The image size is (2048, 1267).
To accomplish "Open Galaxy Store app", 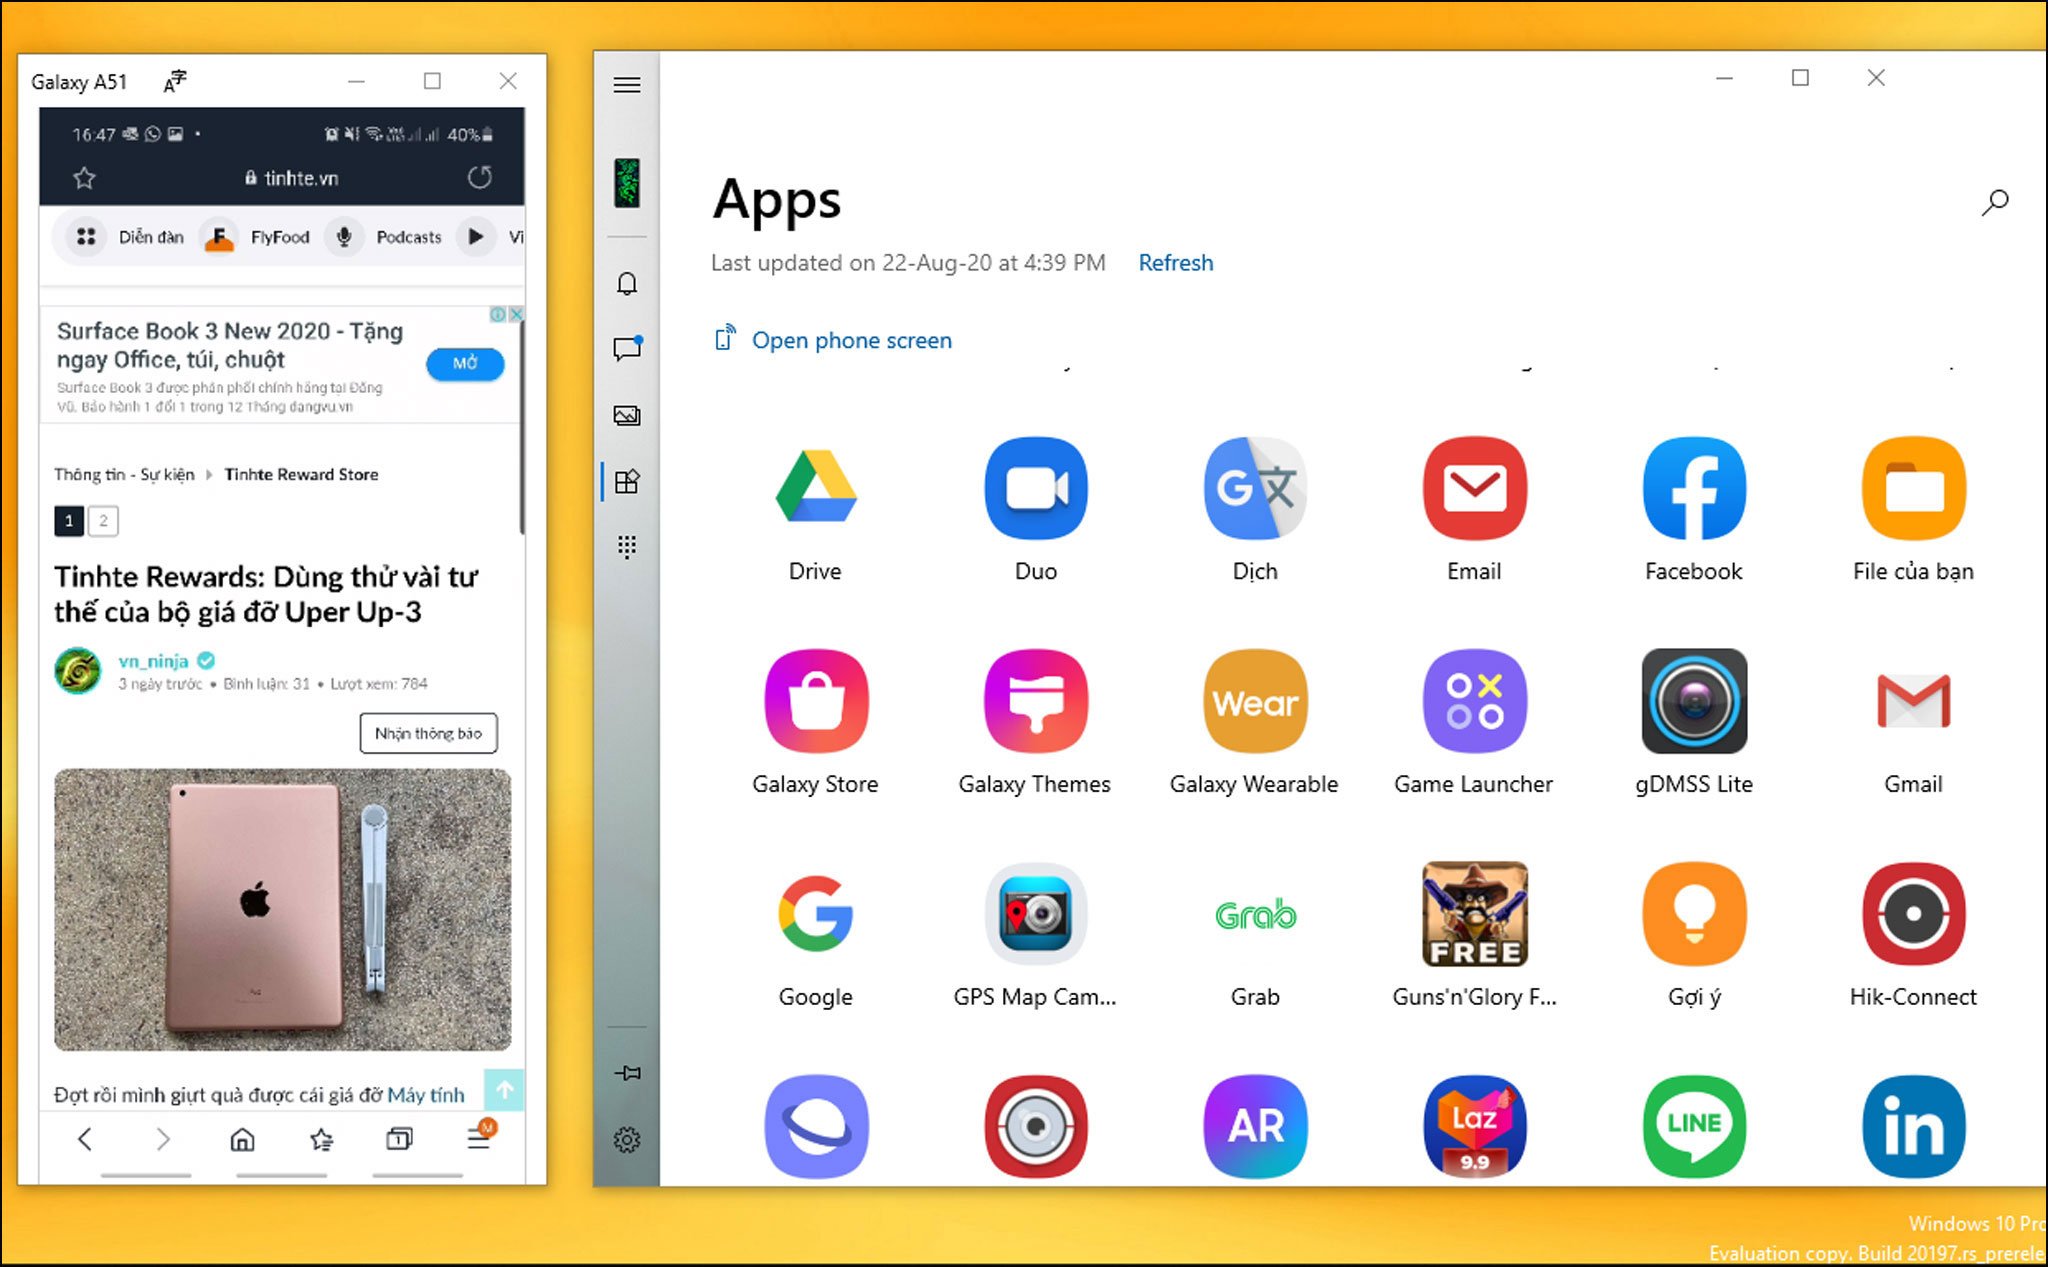I will point(816,701).
